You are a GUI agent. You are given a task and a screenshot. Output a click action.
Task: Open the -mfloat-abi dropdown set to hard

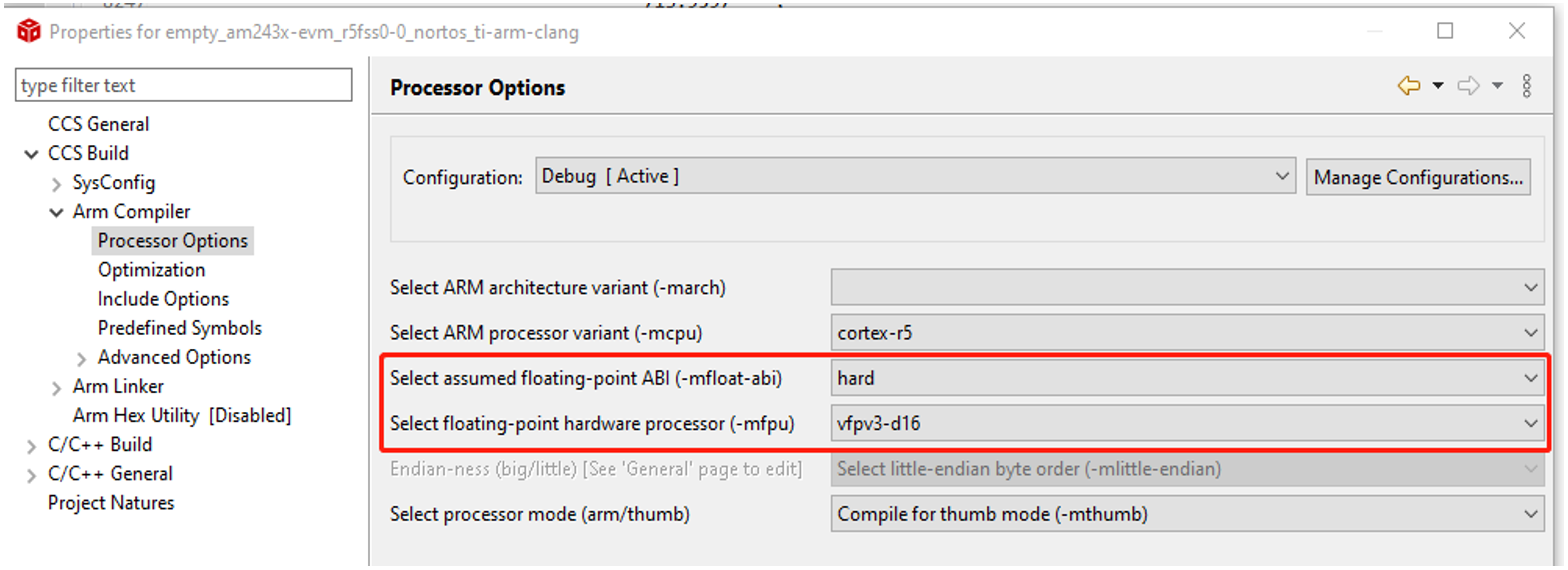[1187, 378]
